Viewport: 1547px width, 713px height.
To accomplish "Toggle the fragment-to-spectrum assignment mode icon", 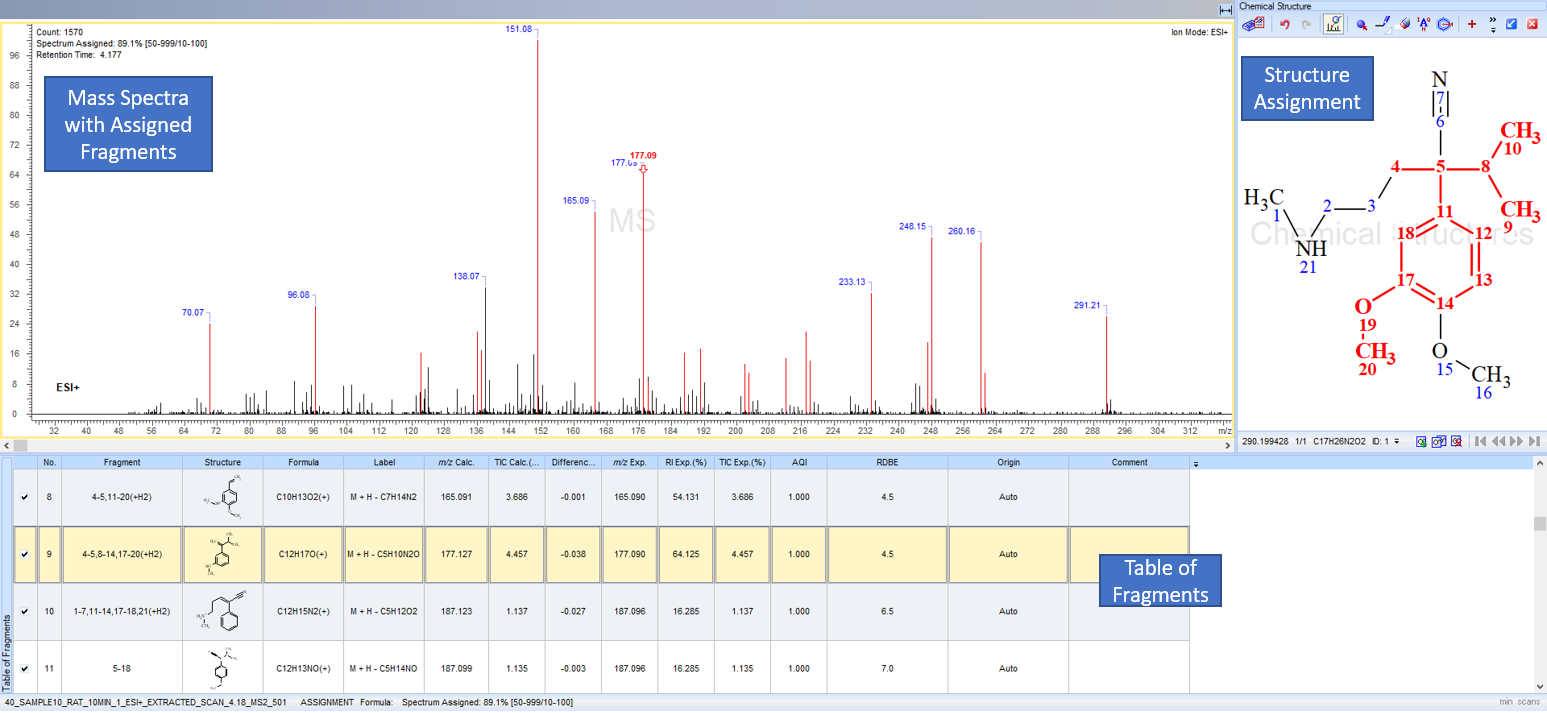I will pos(1333,24).
